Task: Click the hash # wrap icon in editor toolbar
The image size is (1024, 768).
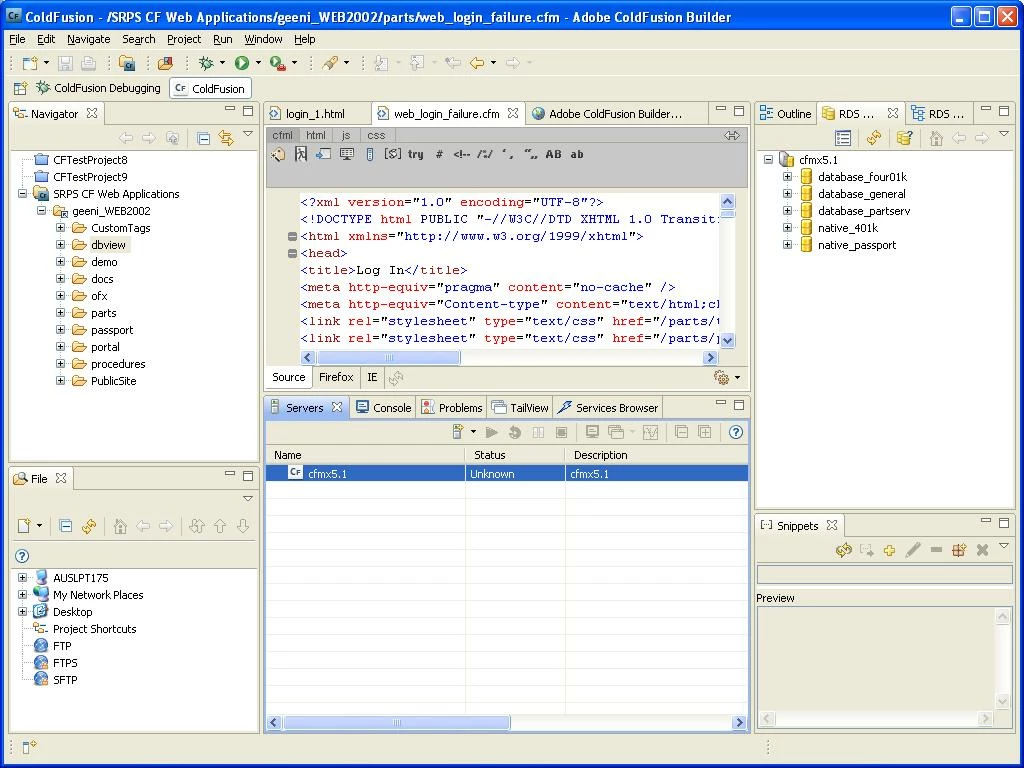Action: coord(440,154)
